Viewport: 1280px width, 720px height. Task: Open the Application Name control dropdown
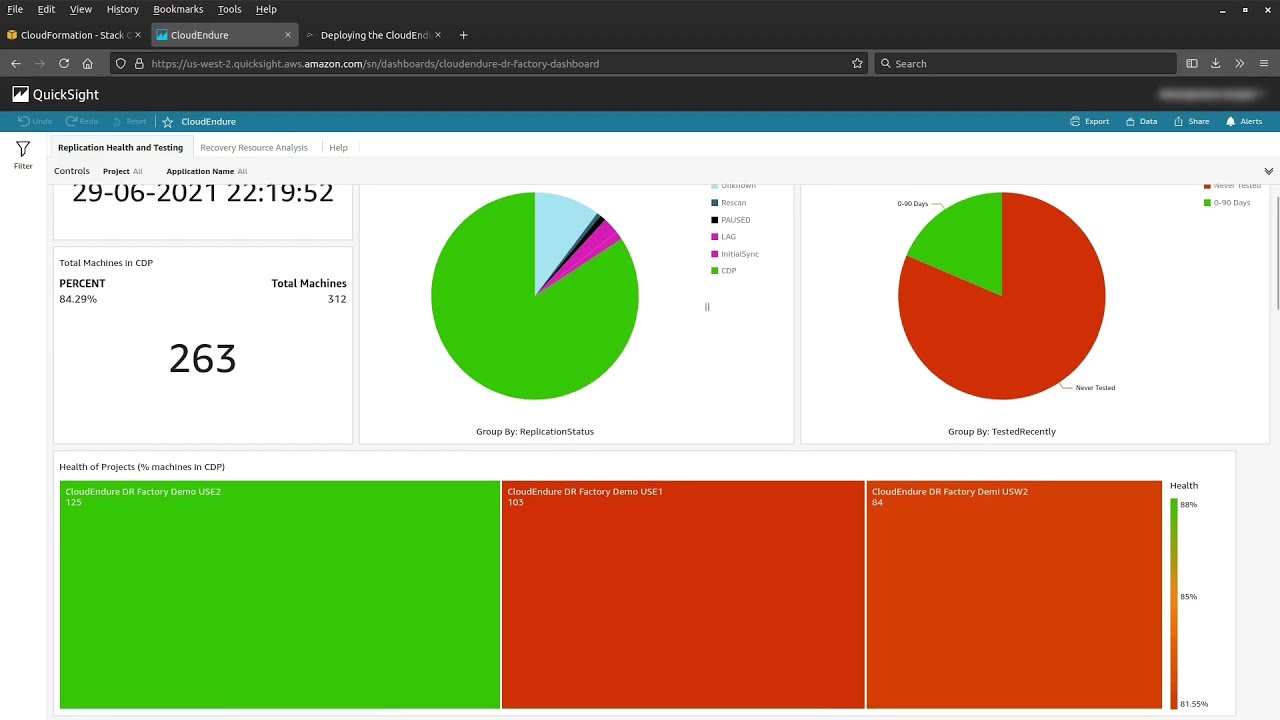tap(206, 171)
